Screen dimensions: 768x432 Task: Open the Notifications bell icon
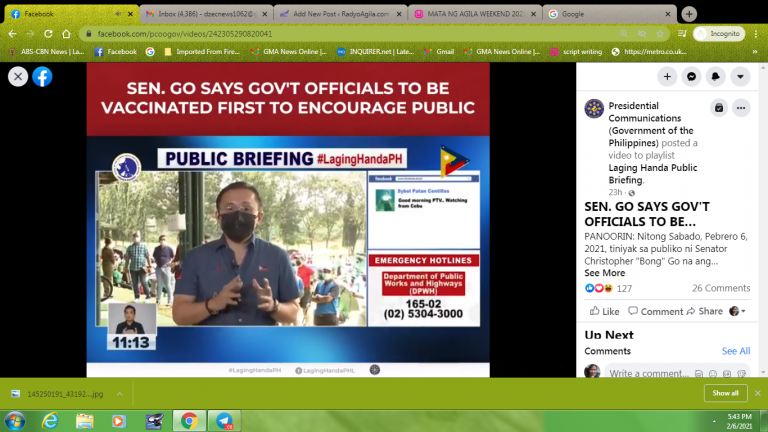coord(716,77)
